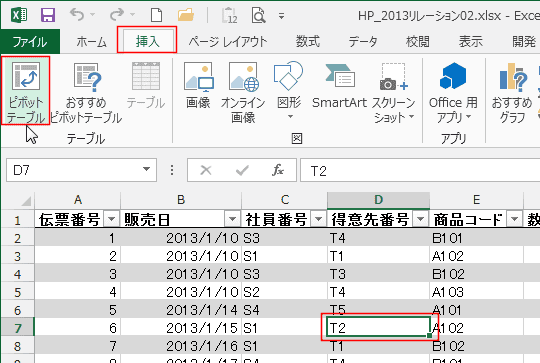The height and width of the screenshot is (363, 540).
Task: Open the 図形 shapes gallery
Action: (x=289, y=90)
